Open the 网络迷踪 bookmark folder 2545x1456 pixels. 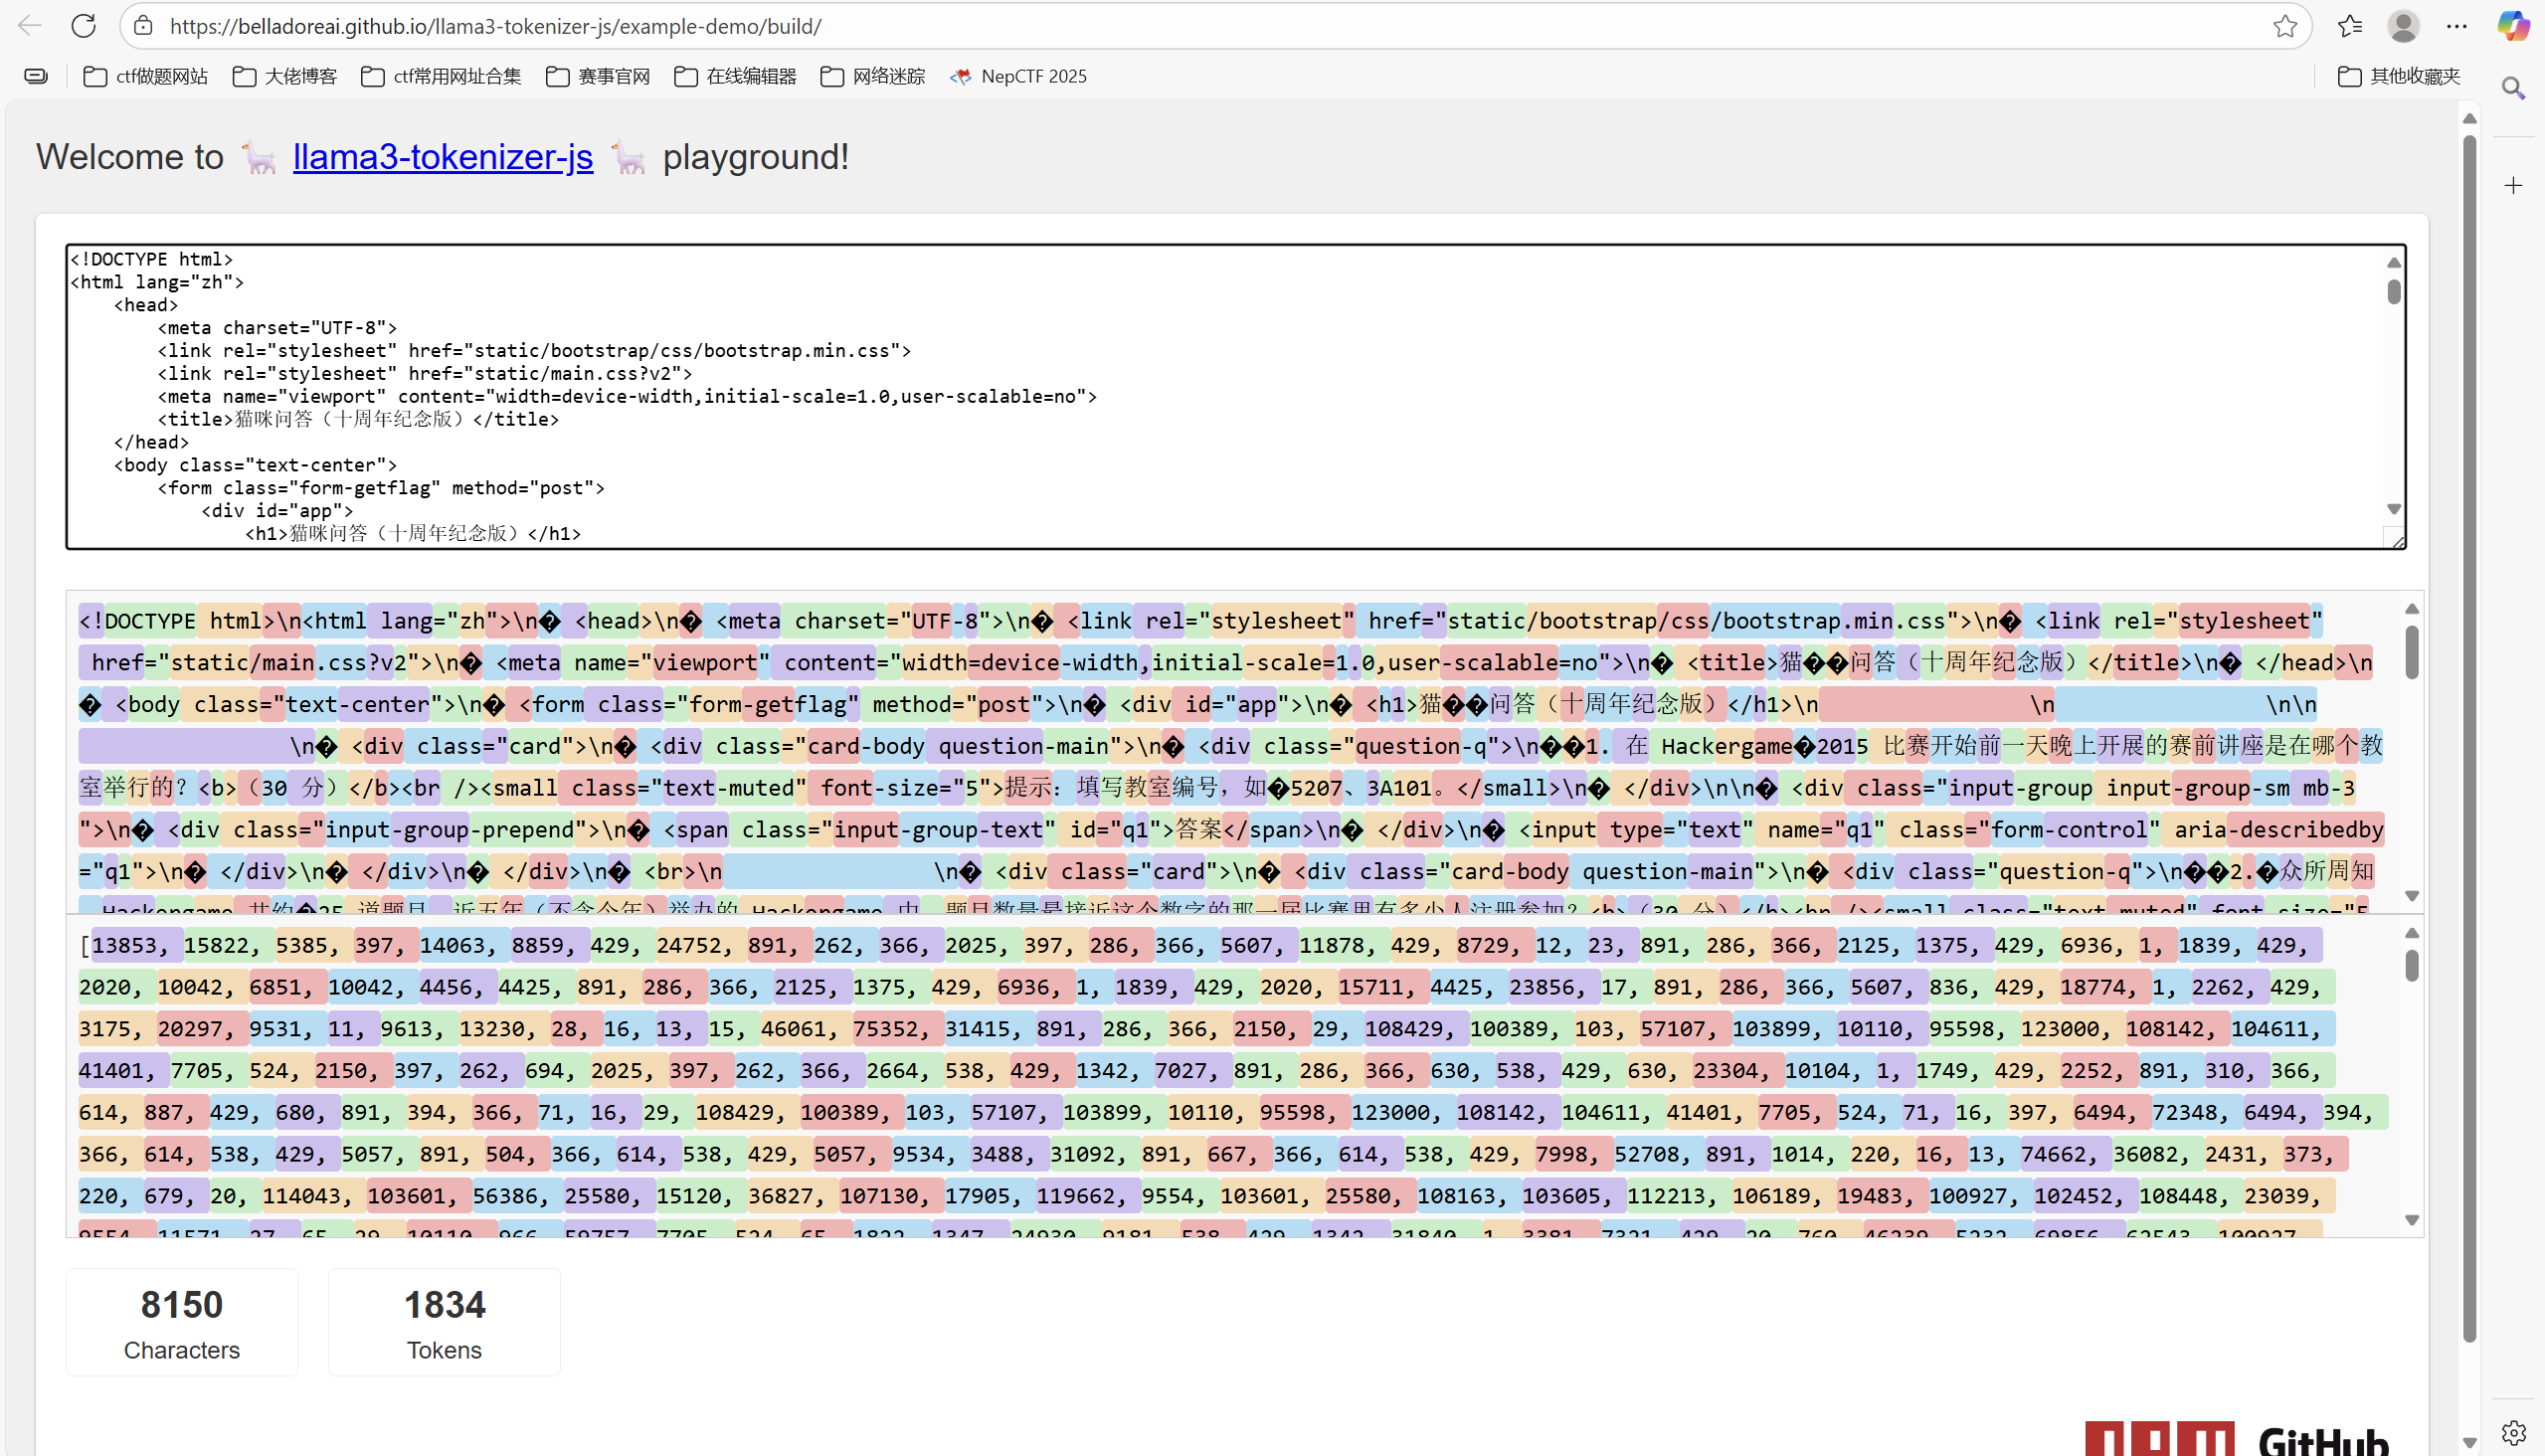pos(873,76)
